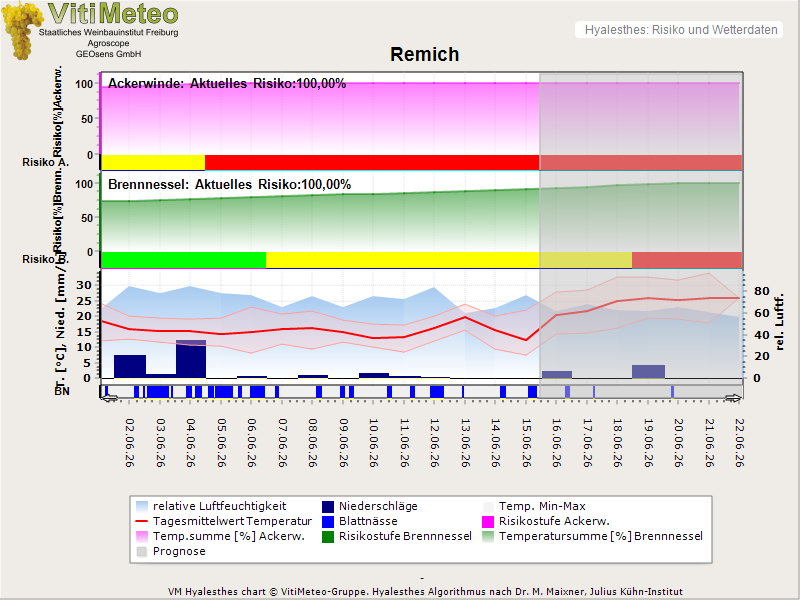This screenshot has width=800, height=600.
Task: Click the date label 19.06.26
Action: (648, 443)
